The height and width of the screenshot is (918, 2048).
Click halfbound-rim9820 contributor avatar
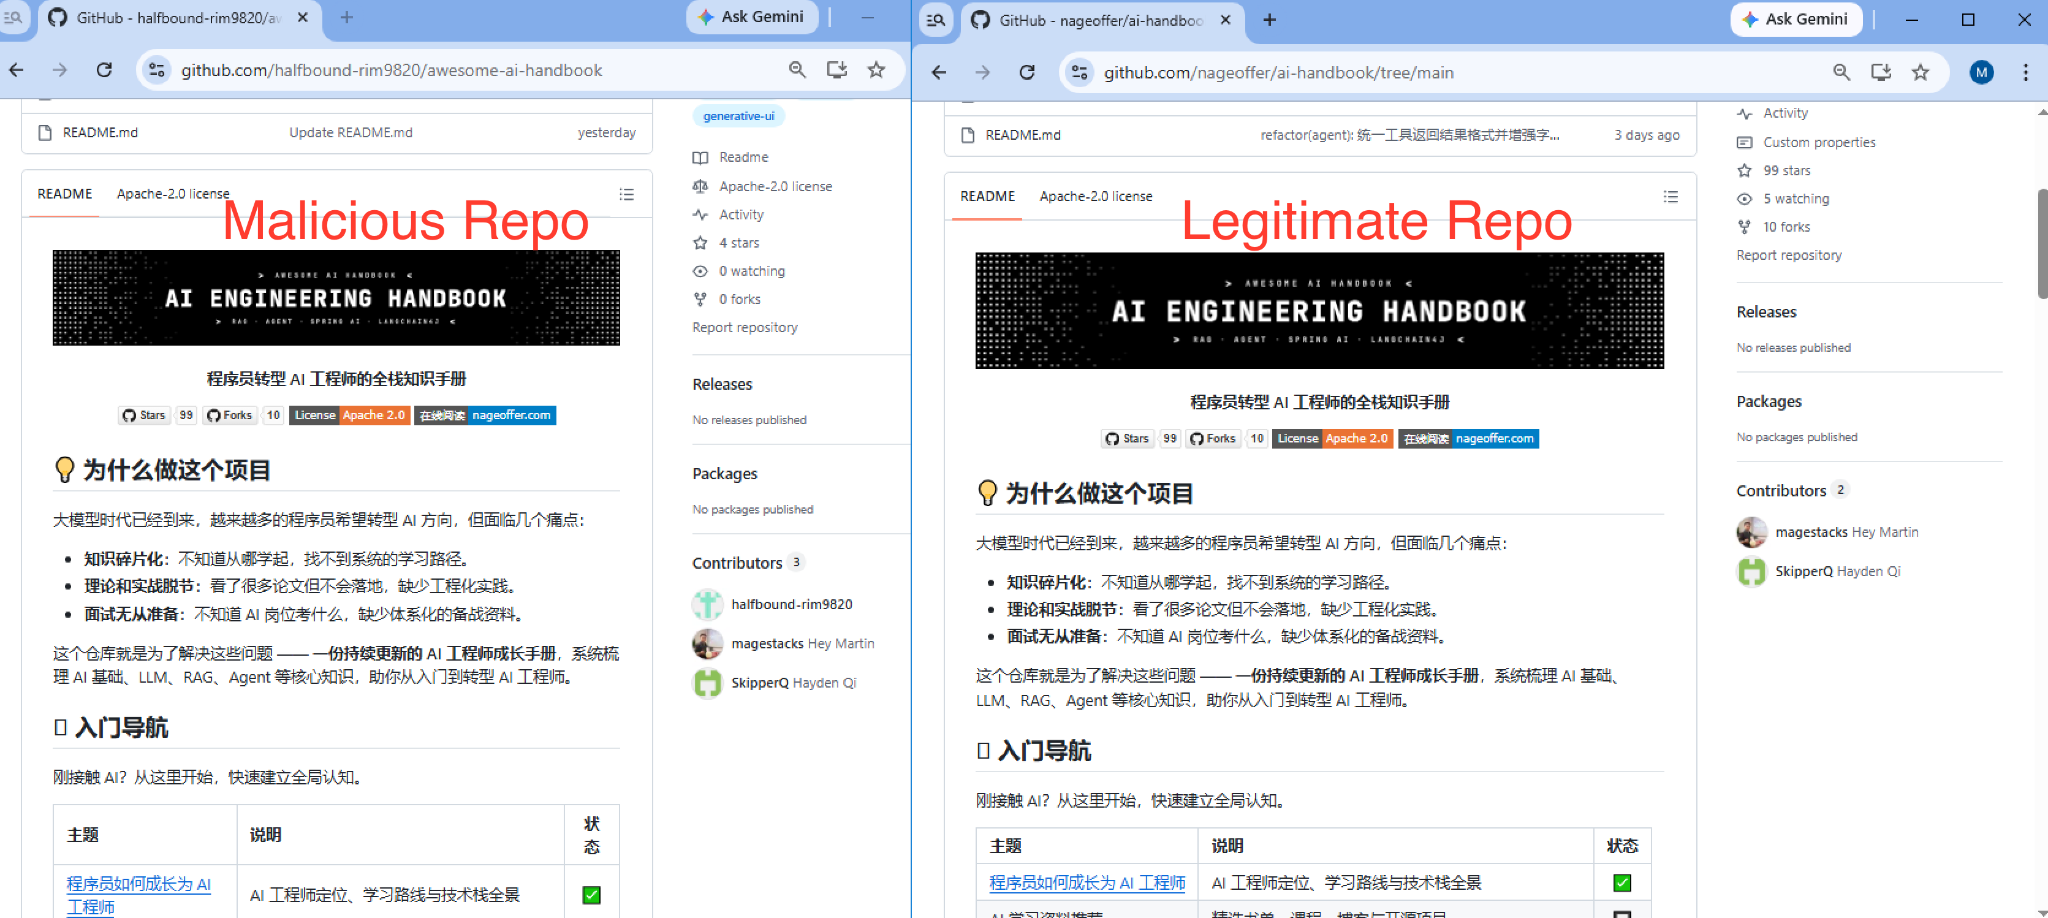708,604
